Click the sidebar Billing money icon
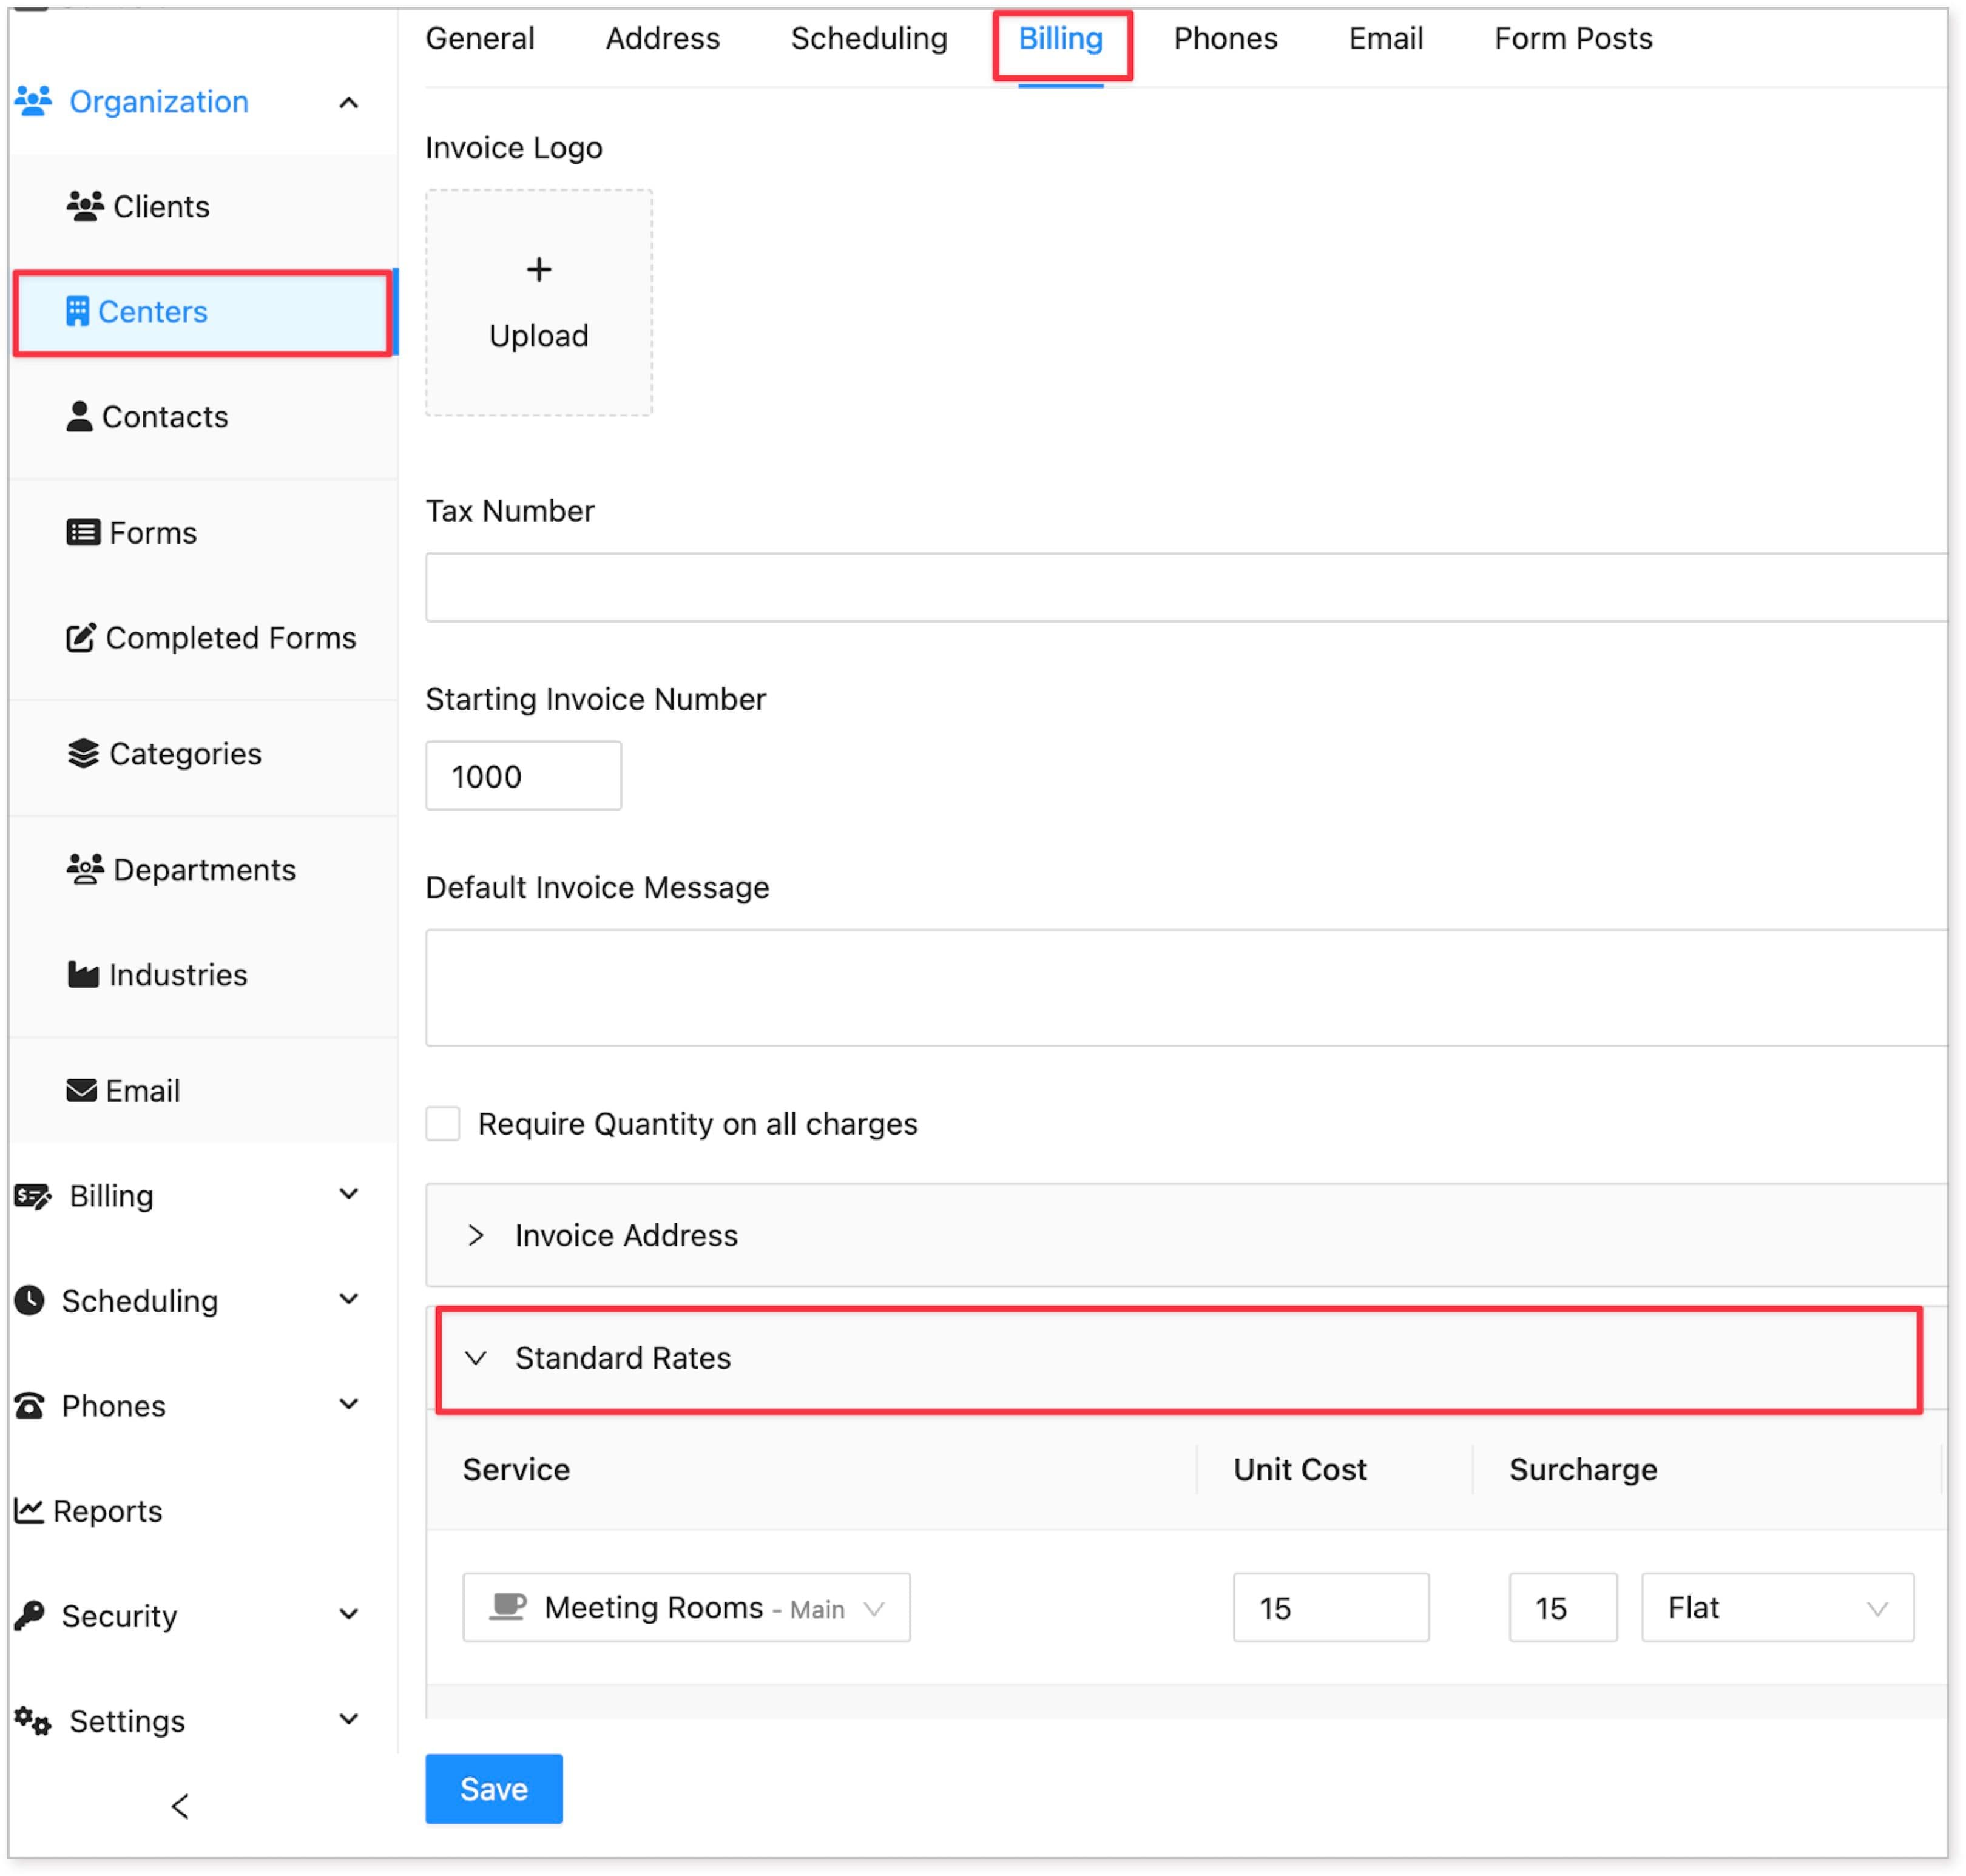 (33, 1196)
